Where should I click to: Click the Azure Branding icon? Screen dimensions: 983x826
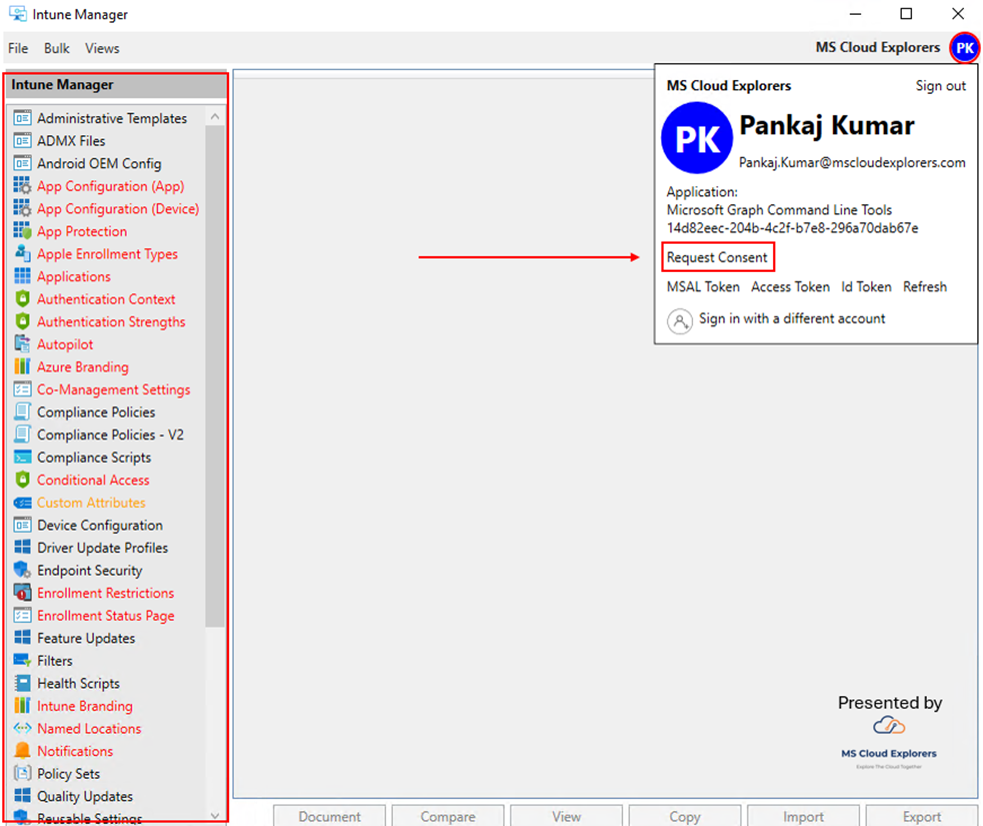point(22,366)
